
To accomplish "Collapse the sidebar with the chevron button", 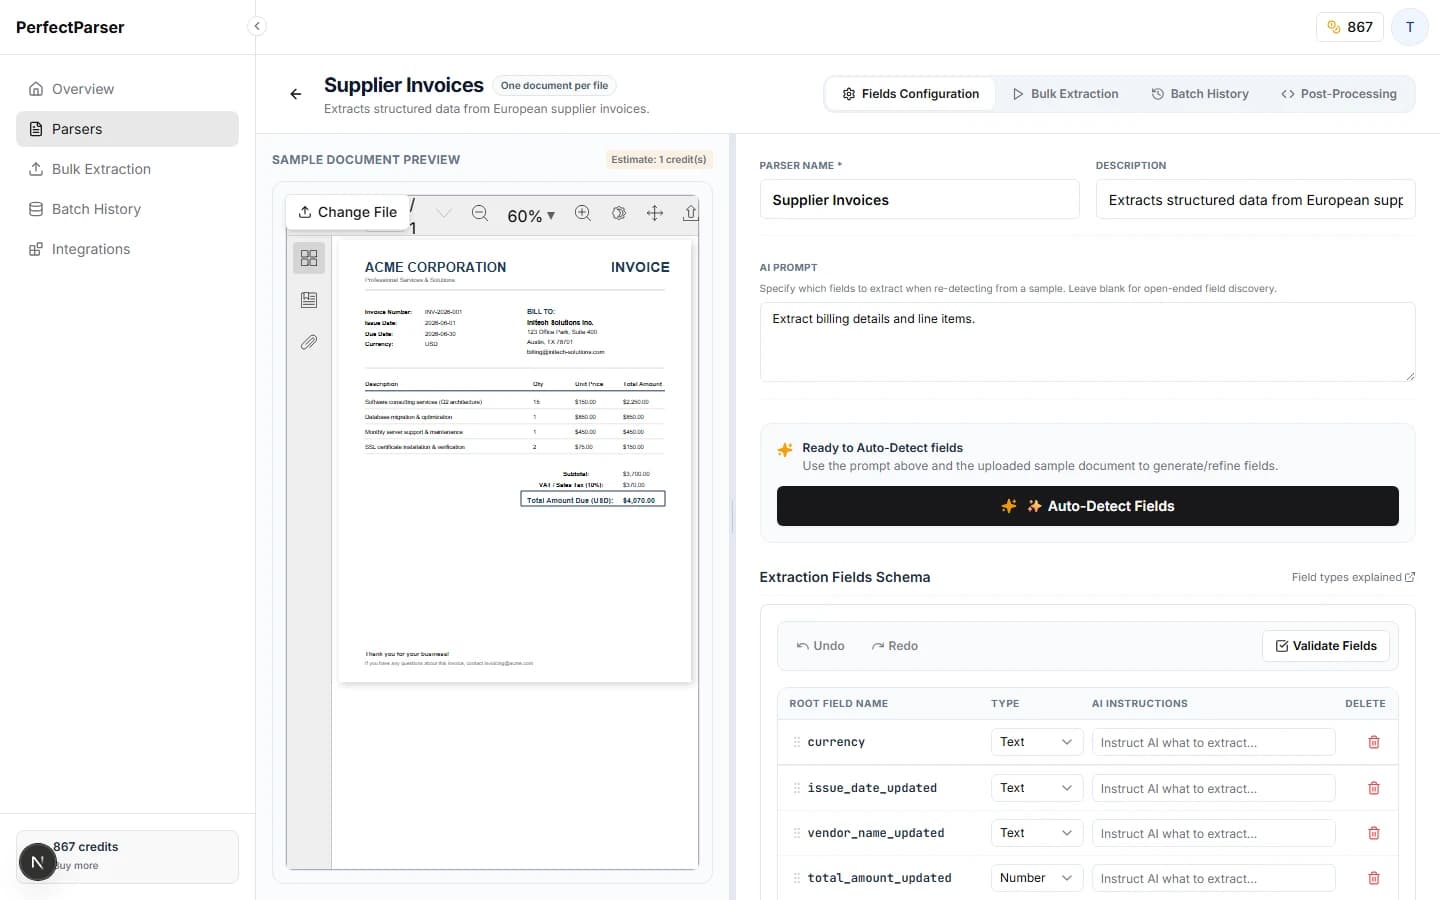I will (257, 26).
